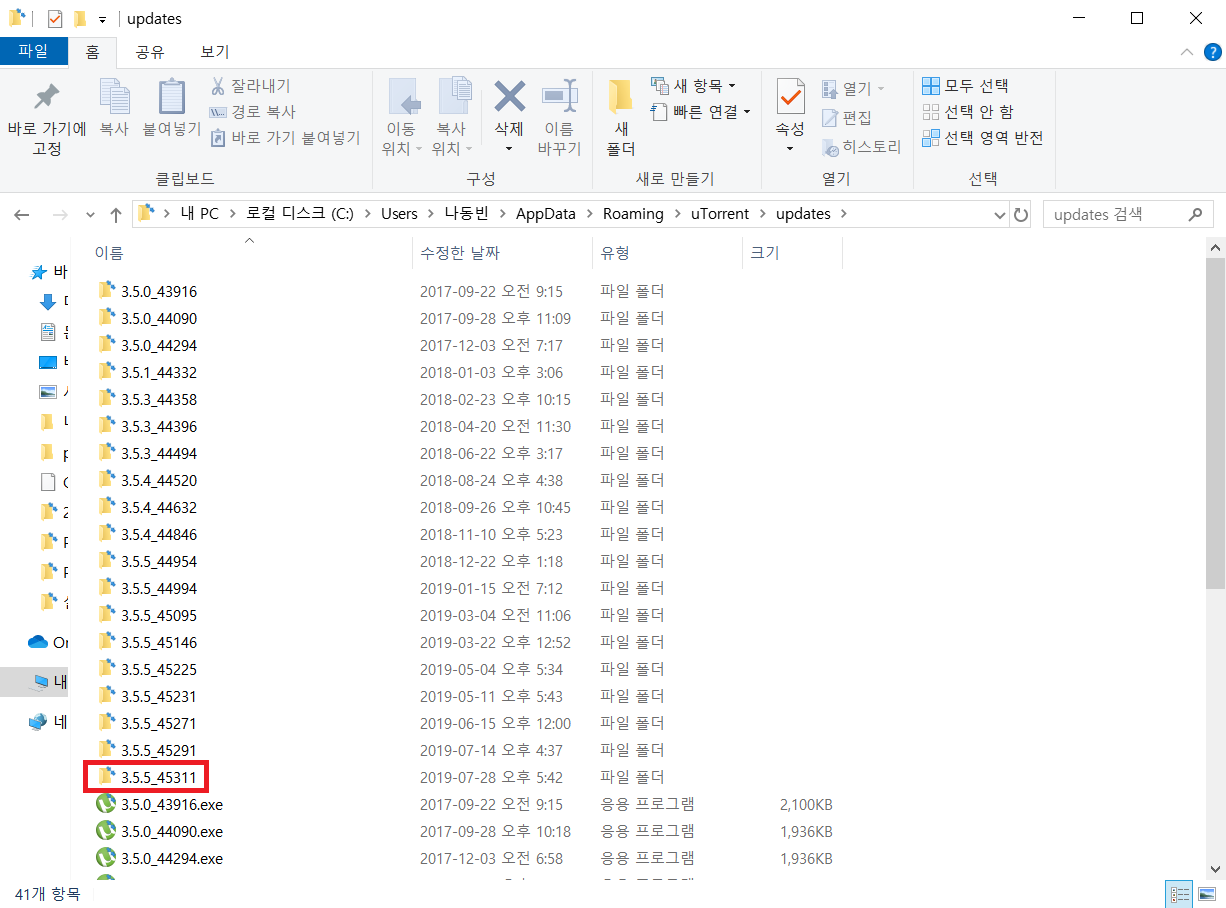Click the 편집 edit command
The height and width of the screenshot is (908, 1226).
coord(847,118)
